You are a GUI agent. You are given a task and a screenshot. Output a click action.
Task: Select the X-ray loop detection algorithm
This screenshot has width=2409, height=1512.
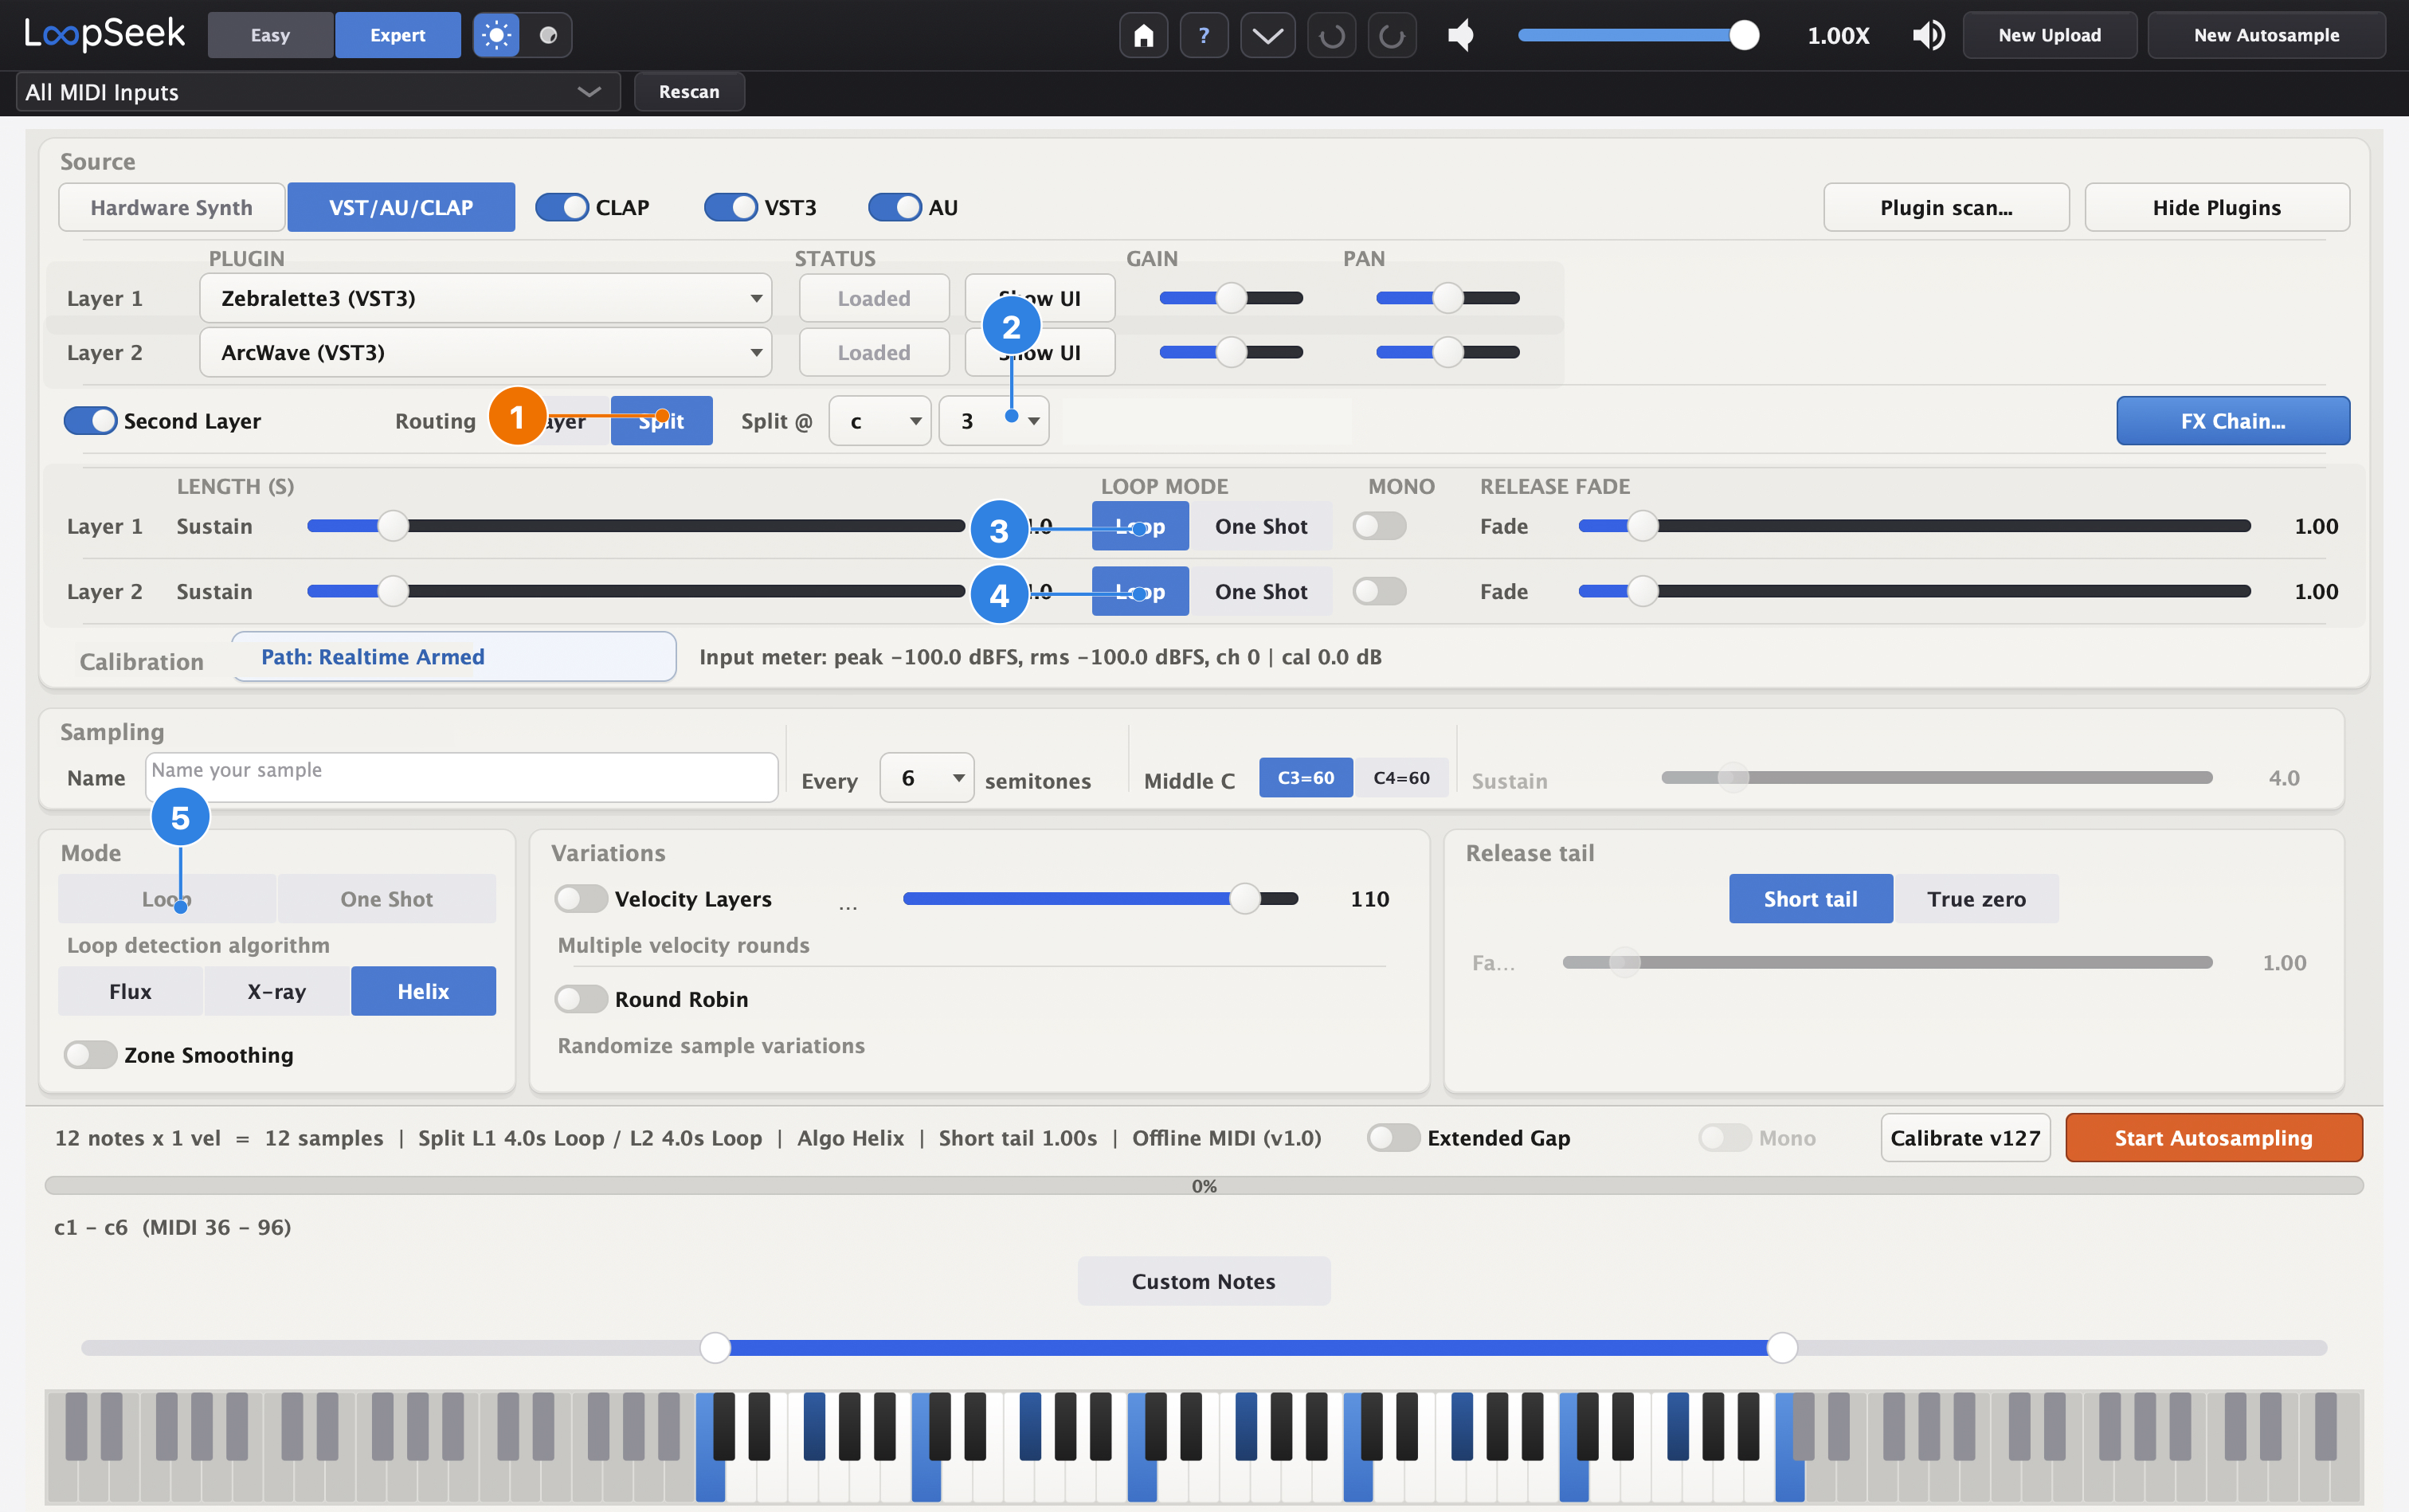(277, 991)
